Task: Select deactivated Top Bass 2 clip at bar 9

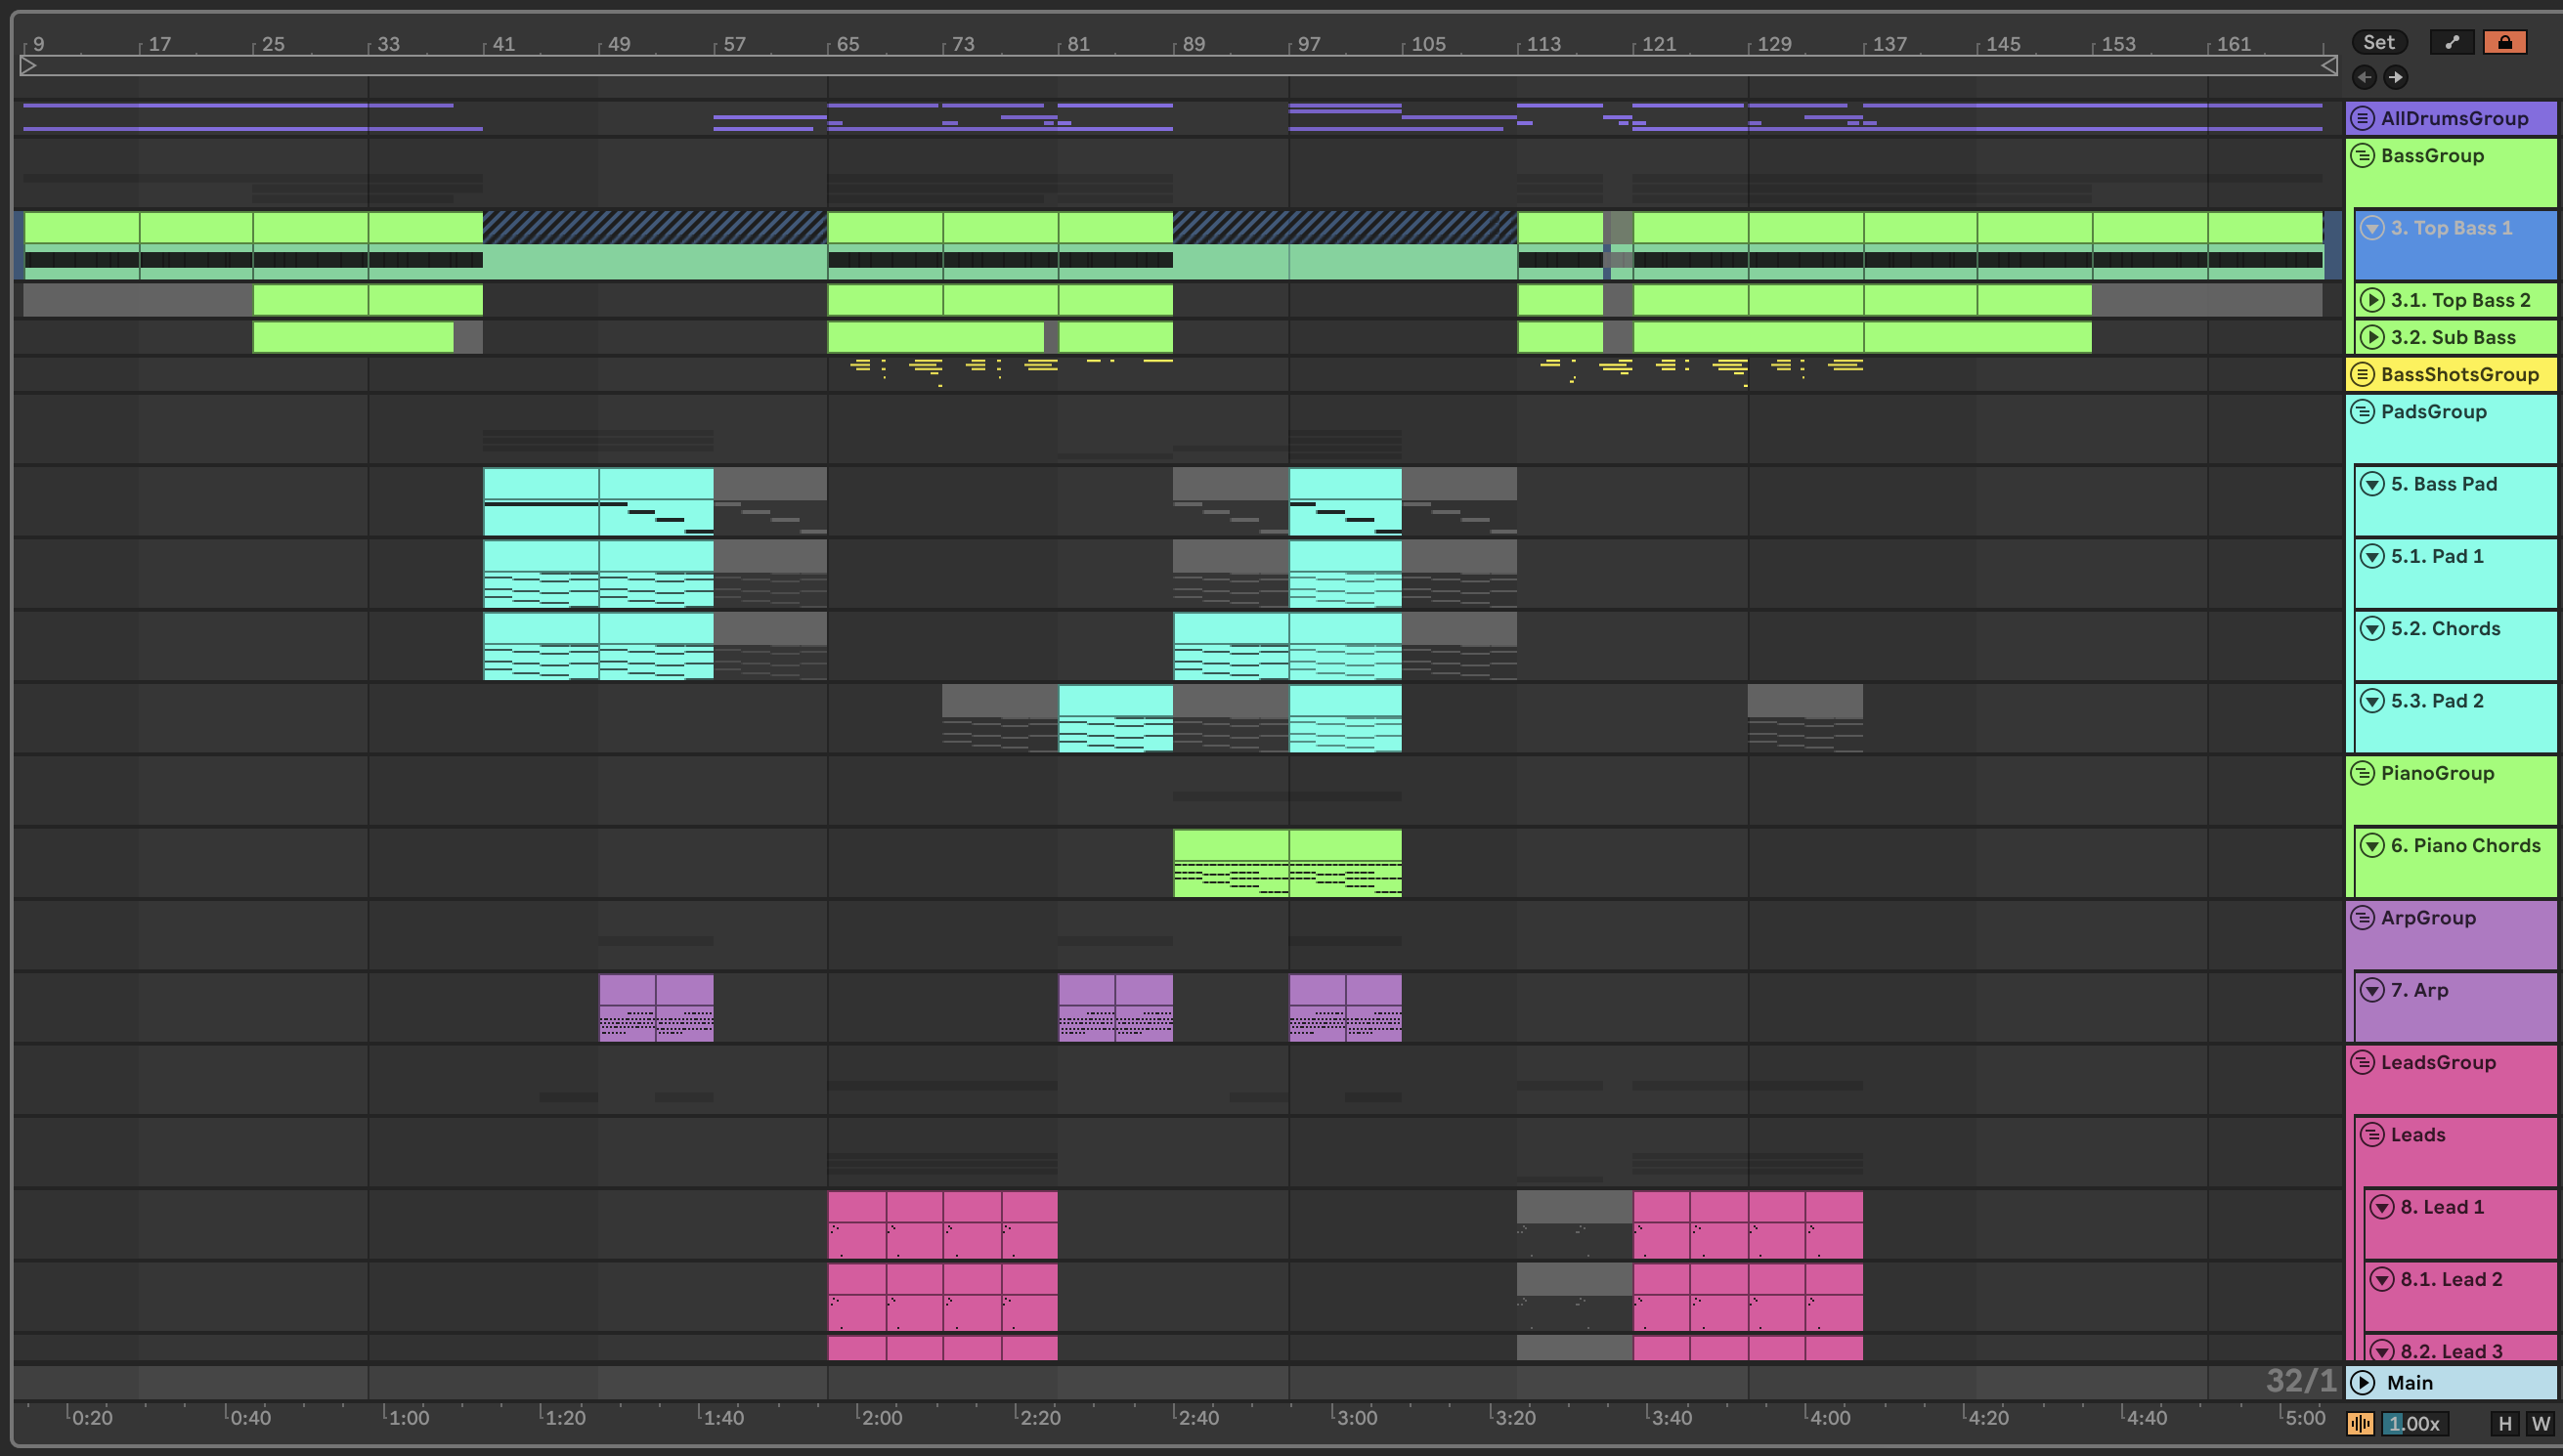Action: (x=138, y=300)
